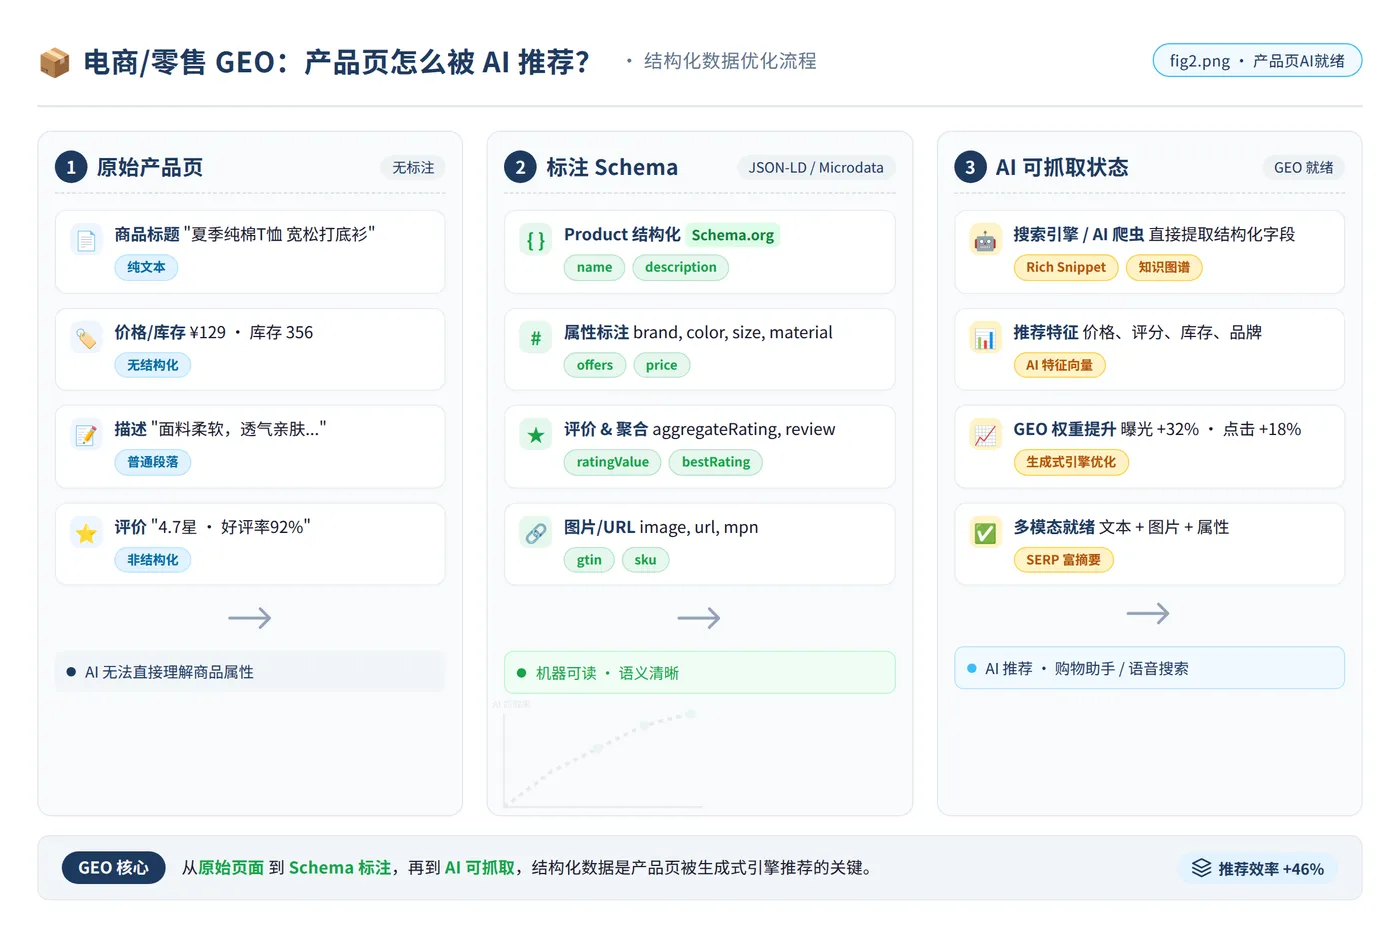Viewport: 1400px width, 933px height.
Task: Click the fig2.png 产品页AI就绪 badge
Action: [x=1257, y=60]
